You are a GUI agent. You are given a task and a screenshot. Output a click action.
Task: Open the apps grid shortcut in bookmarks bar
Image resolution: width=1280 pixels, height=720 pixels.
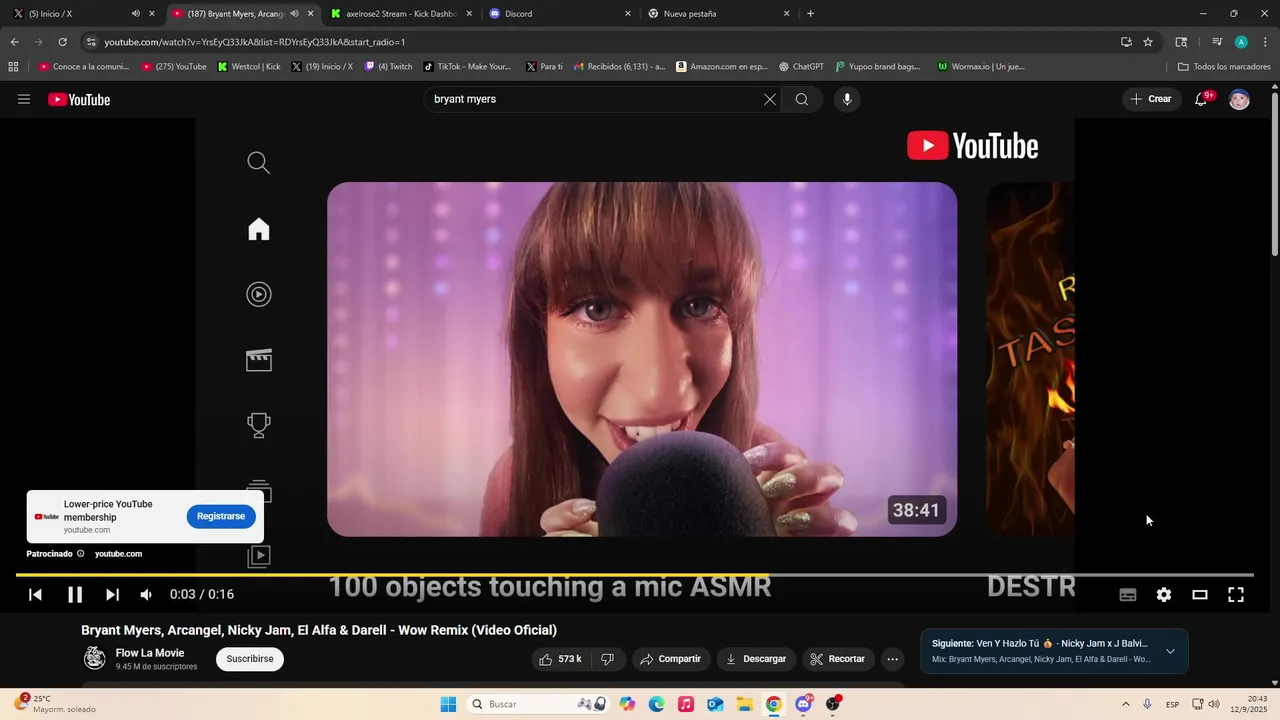pyautogui.click(x=13, y=67)
